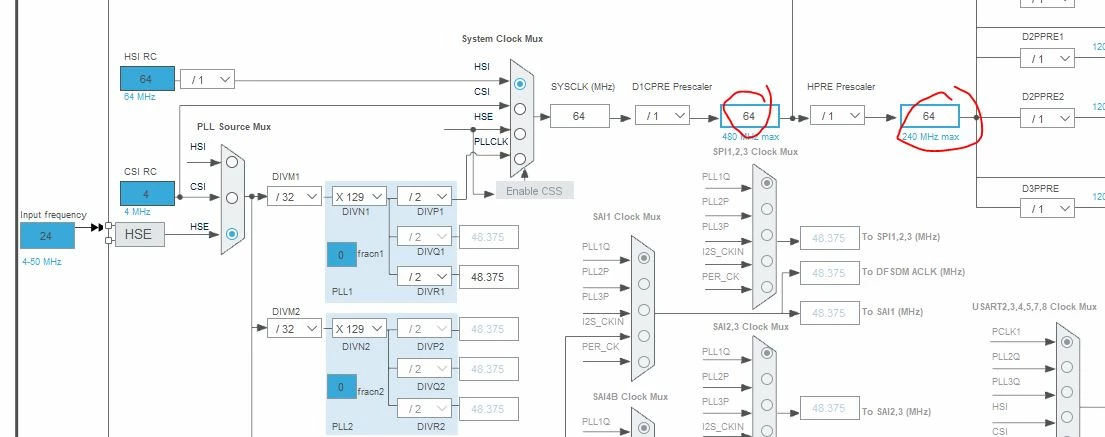
Task: Select I2S_CKIN in SAI1 Clock Mux
Action: tap(643, 336)
